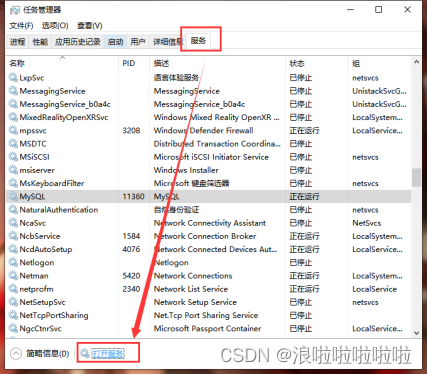Select the NetSvcs group of NcaSvc
This screenshot has height=374, width=427.
coord(367,223)
